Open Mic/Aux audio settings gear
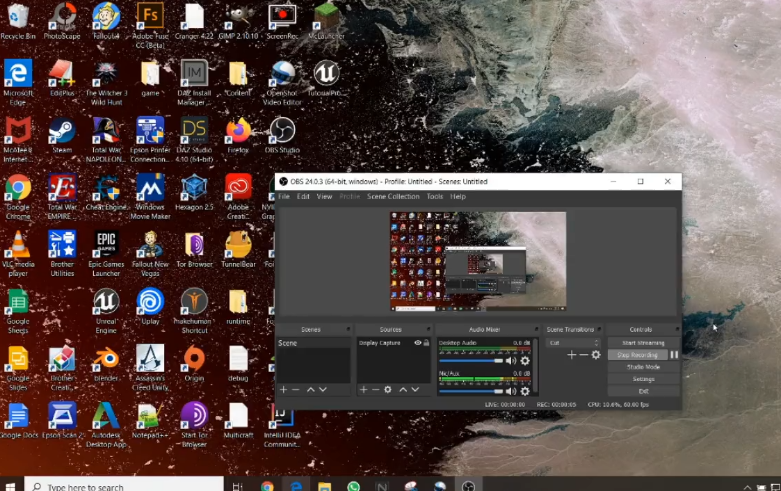 click(525, 391)
